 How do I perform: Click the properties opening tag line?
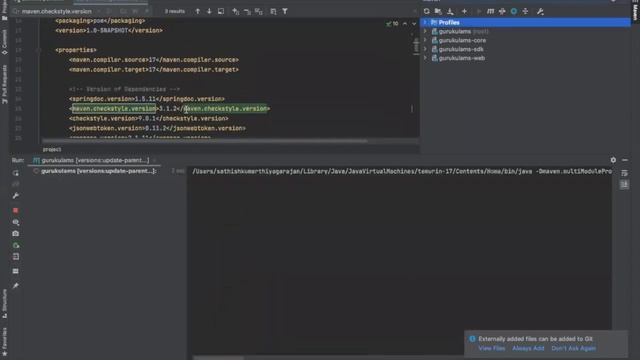click(x=76, y=50)
